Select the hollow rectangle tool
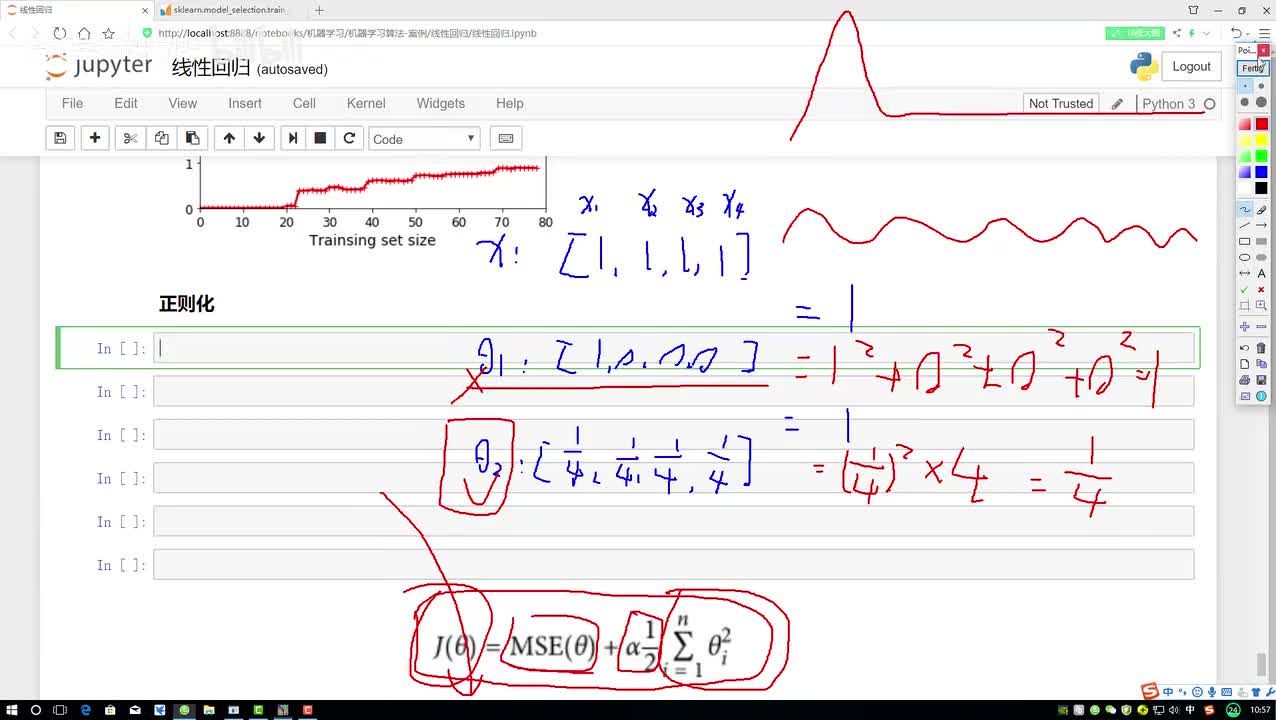Image resolution: width=1276 pixels, height=720 pixels. pos(1245,242)
